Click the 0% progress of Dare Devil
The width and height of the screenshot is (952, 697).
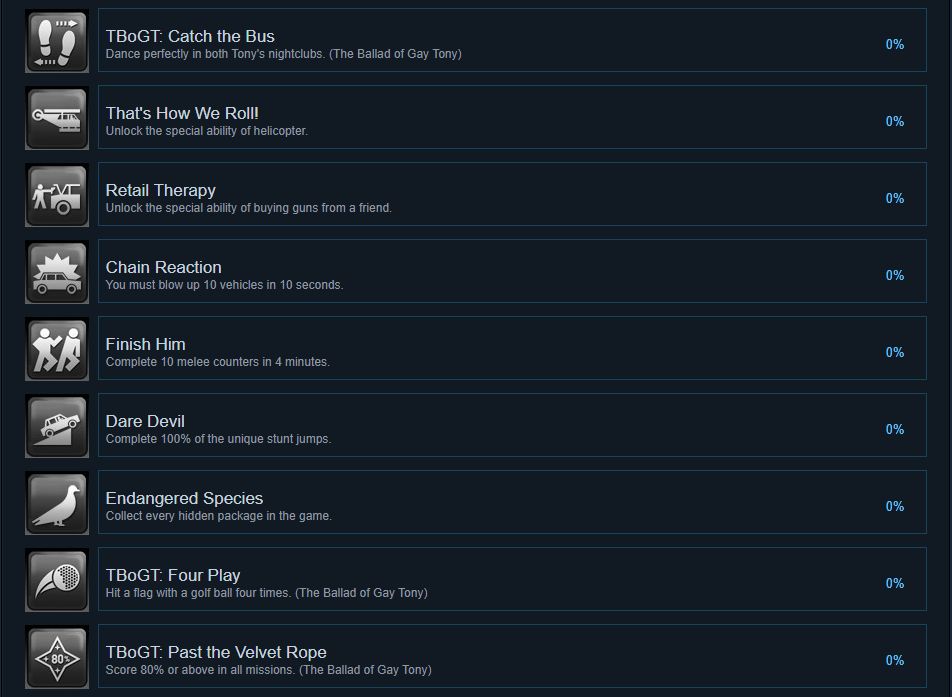tap(894, 429)
